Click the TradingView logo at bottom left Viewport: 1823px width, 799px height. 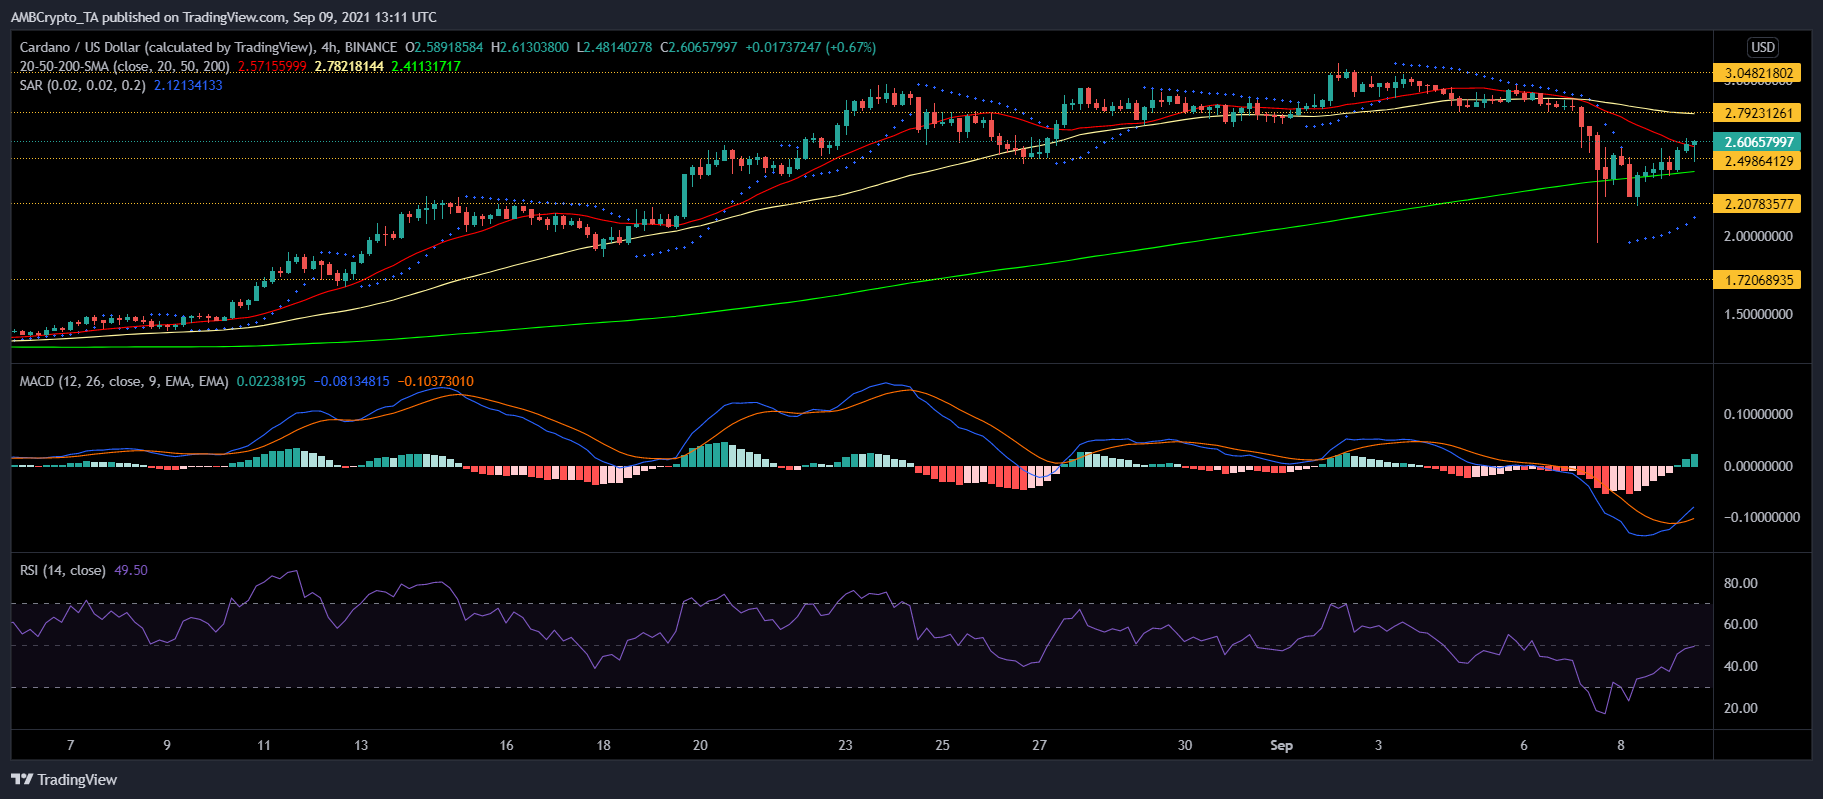coord(64,779)
